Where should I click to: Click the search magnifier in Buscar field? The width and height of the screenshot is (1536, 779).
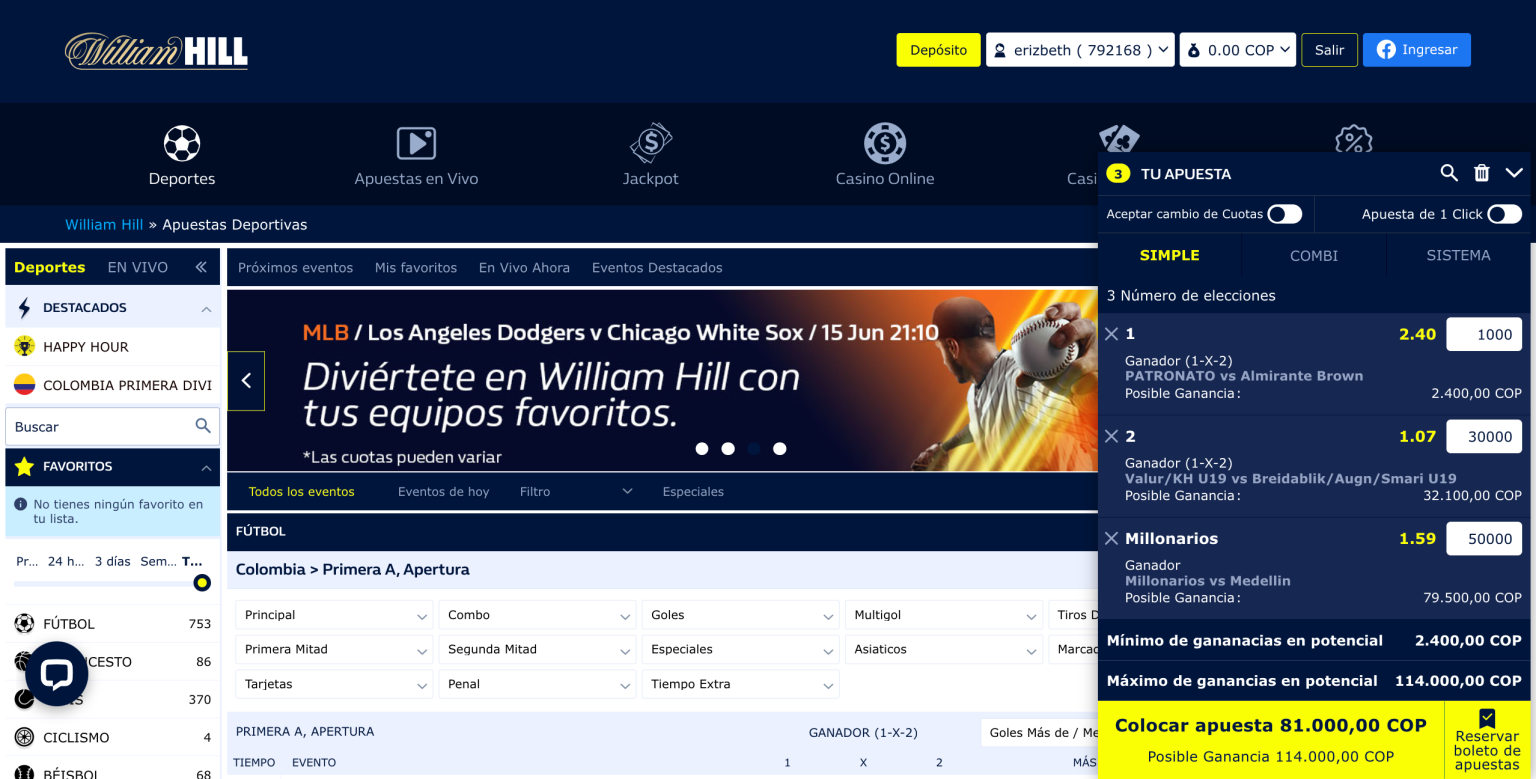pos(203,426)
